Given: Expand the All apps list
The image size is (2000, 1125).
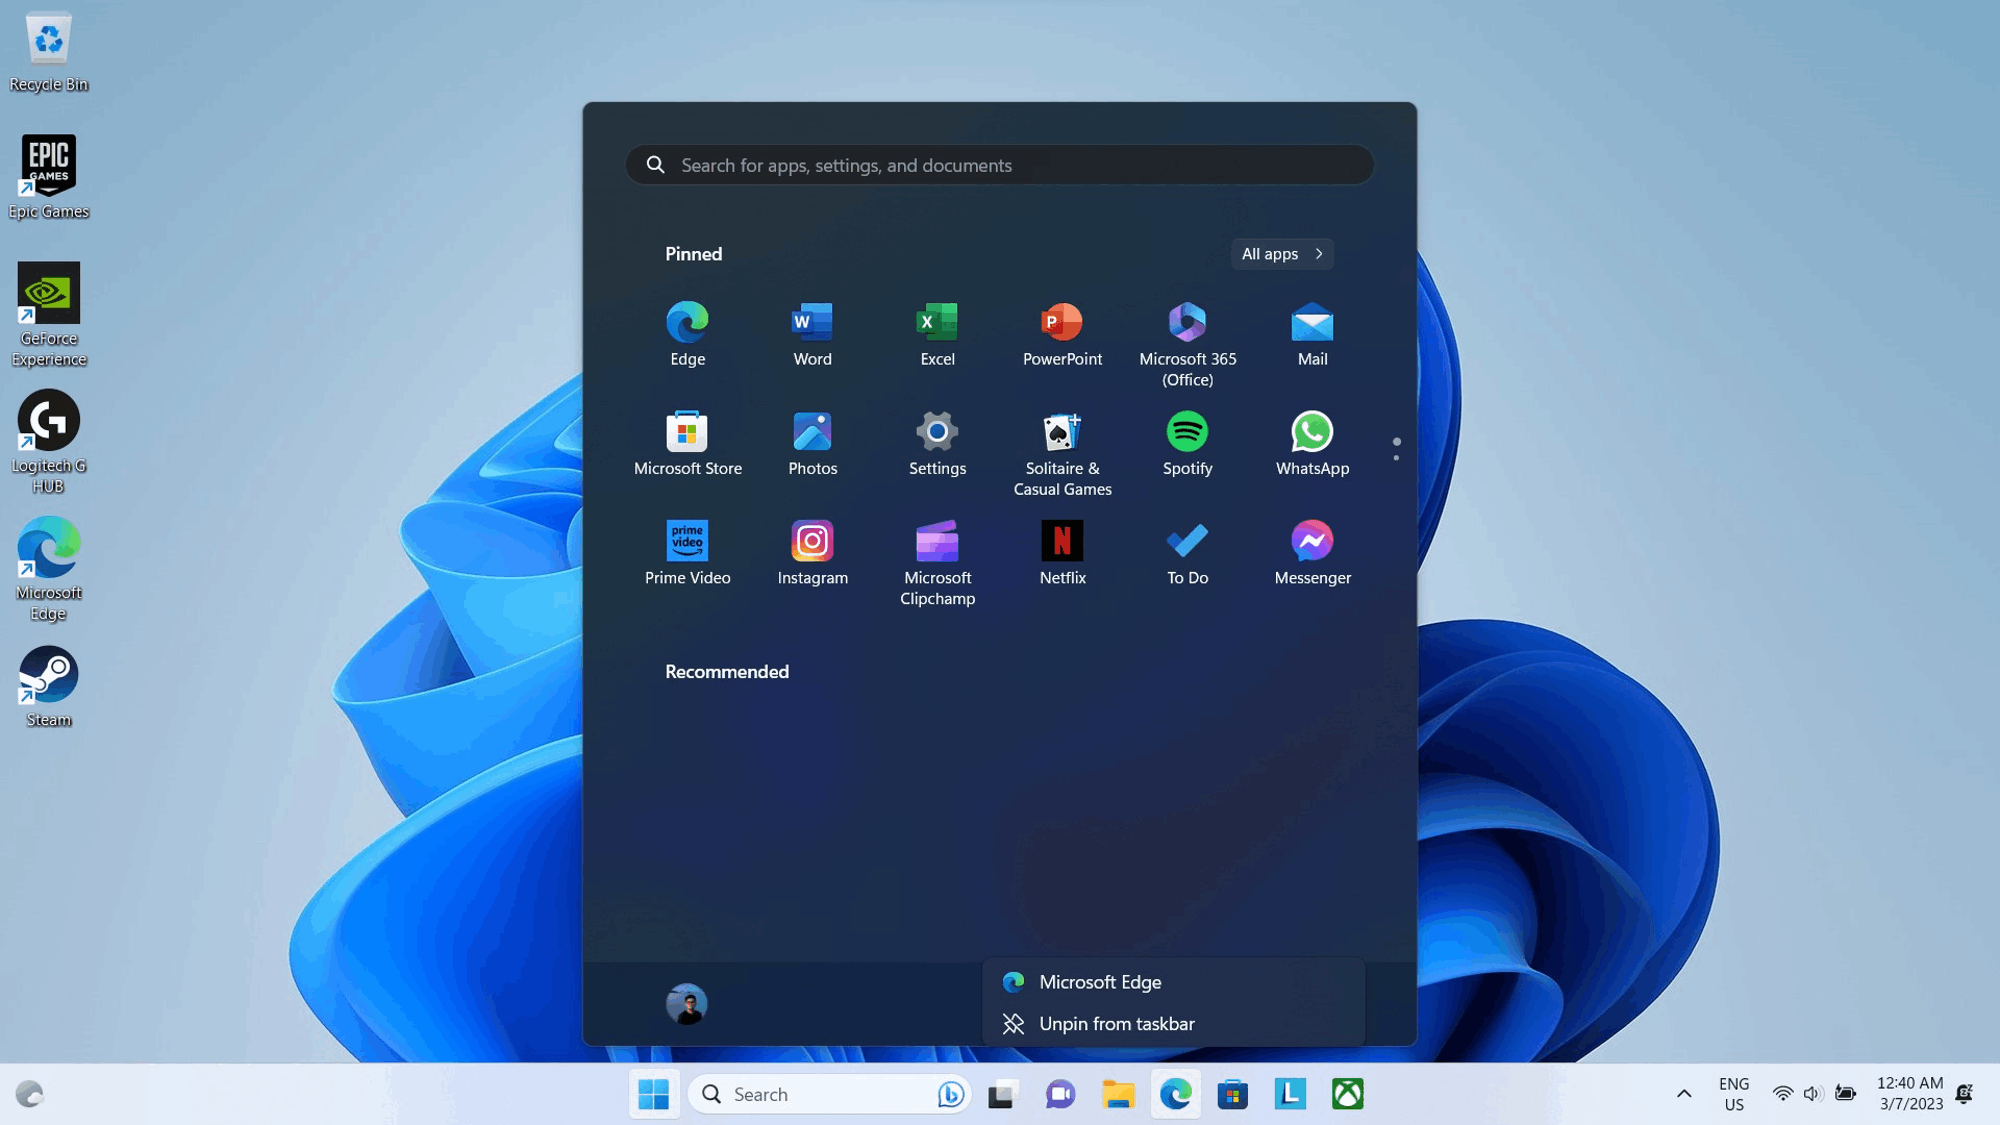Looking at the screenshot, I should 1281,254.
